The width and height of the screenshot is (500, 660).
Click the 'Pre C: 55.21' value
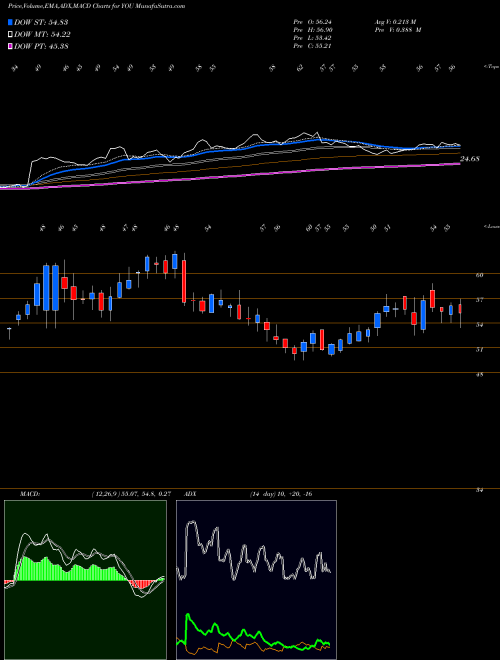click(x=313, y=46)
